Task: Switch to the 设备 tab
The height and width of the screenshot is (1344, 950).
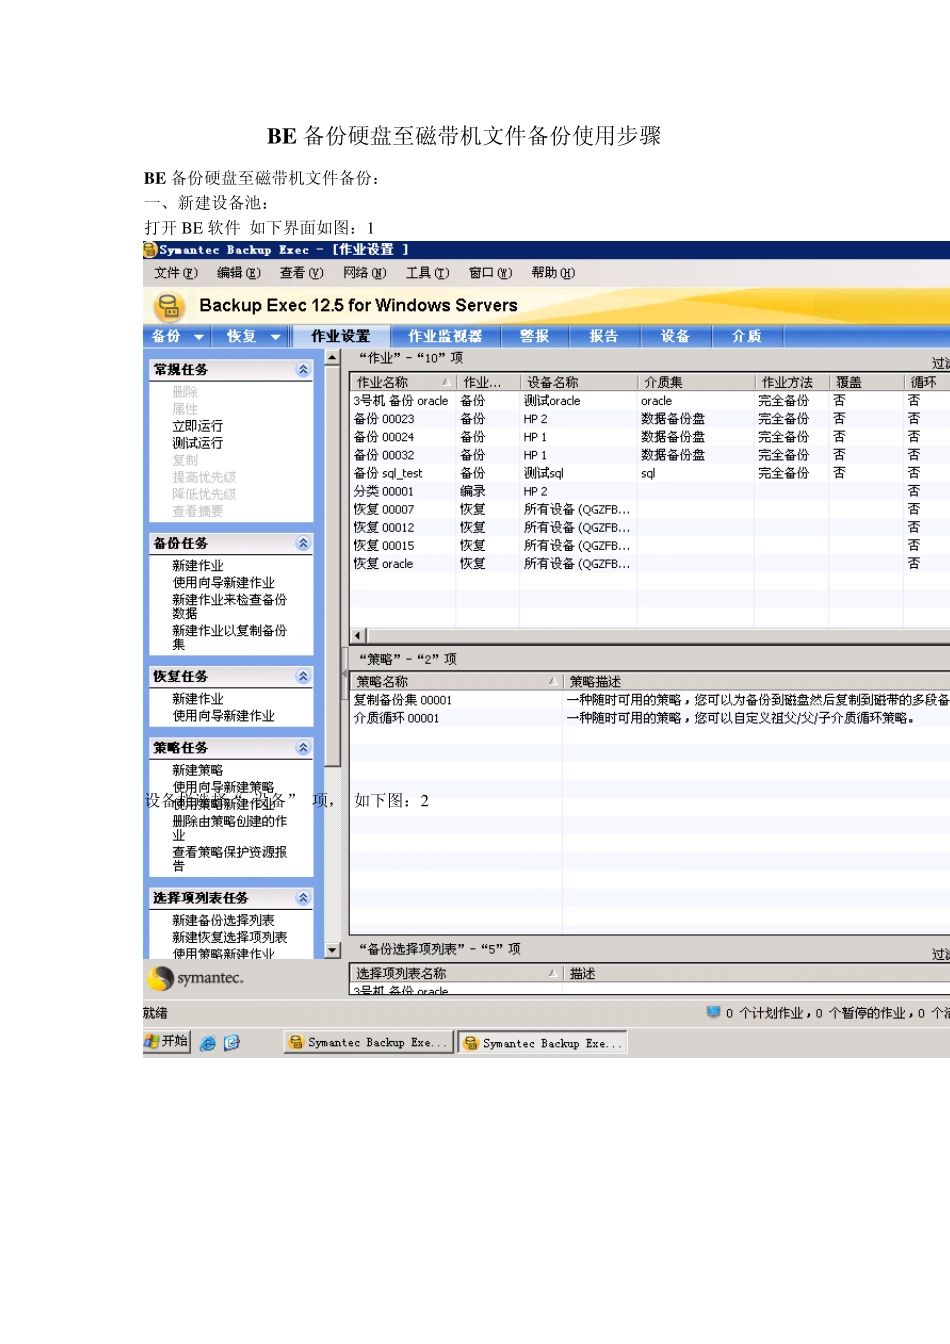Action: 675,337
